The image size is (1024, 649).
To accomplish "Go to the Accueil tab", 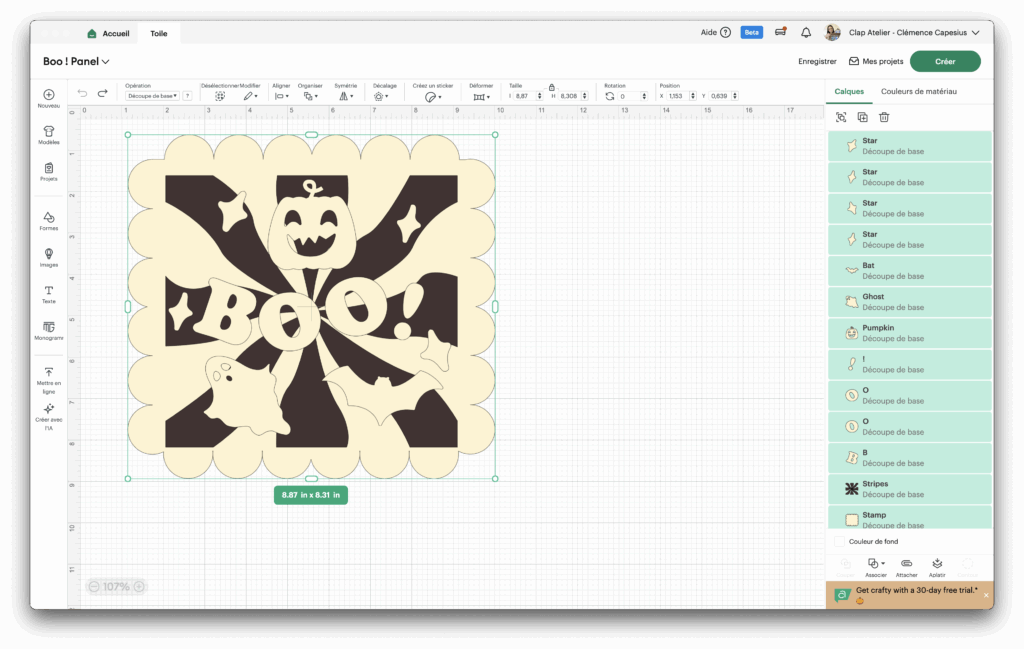I will click(109, 33).
